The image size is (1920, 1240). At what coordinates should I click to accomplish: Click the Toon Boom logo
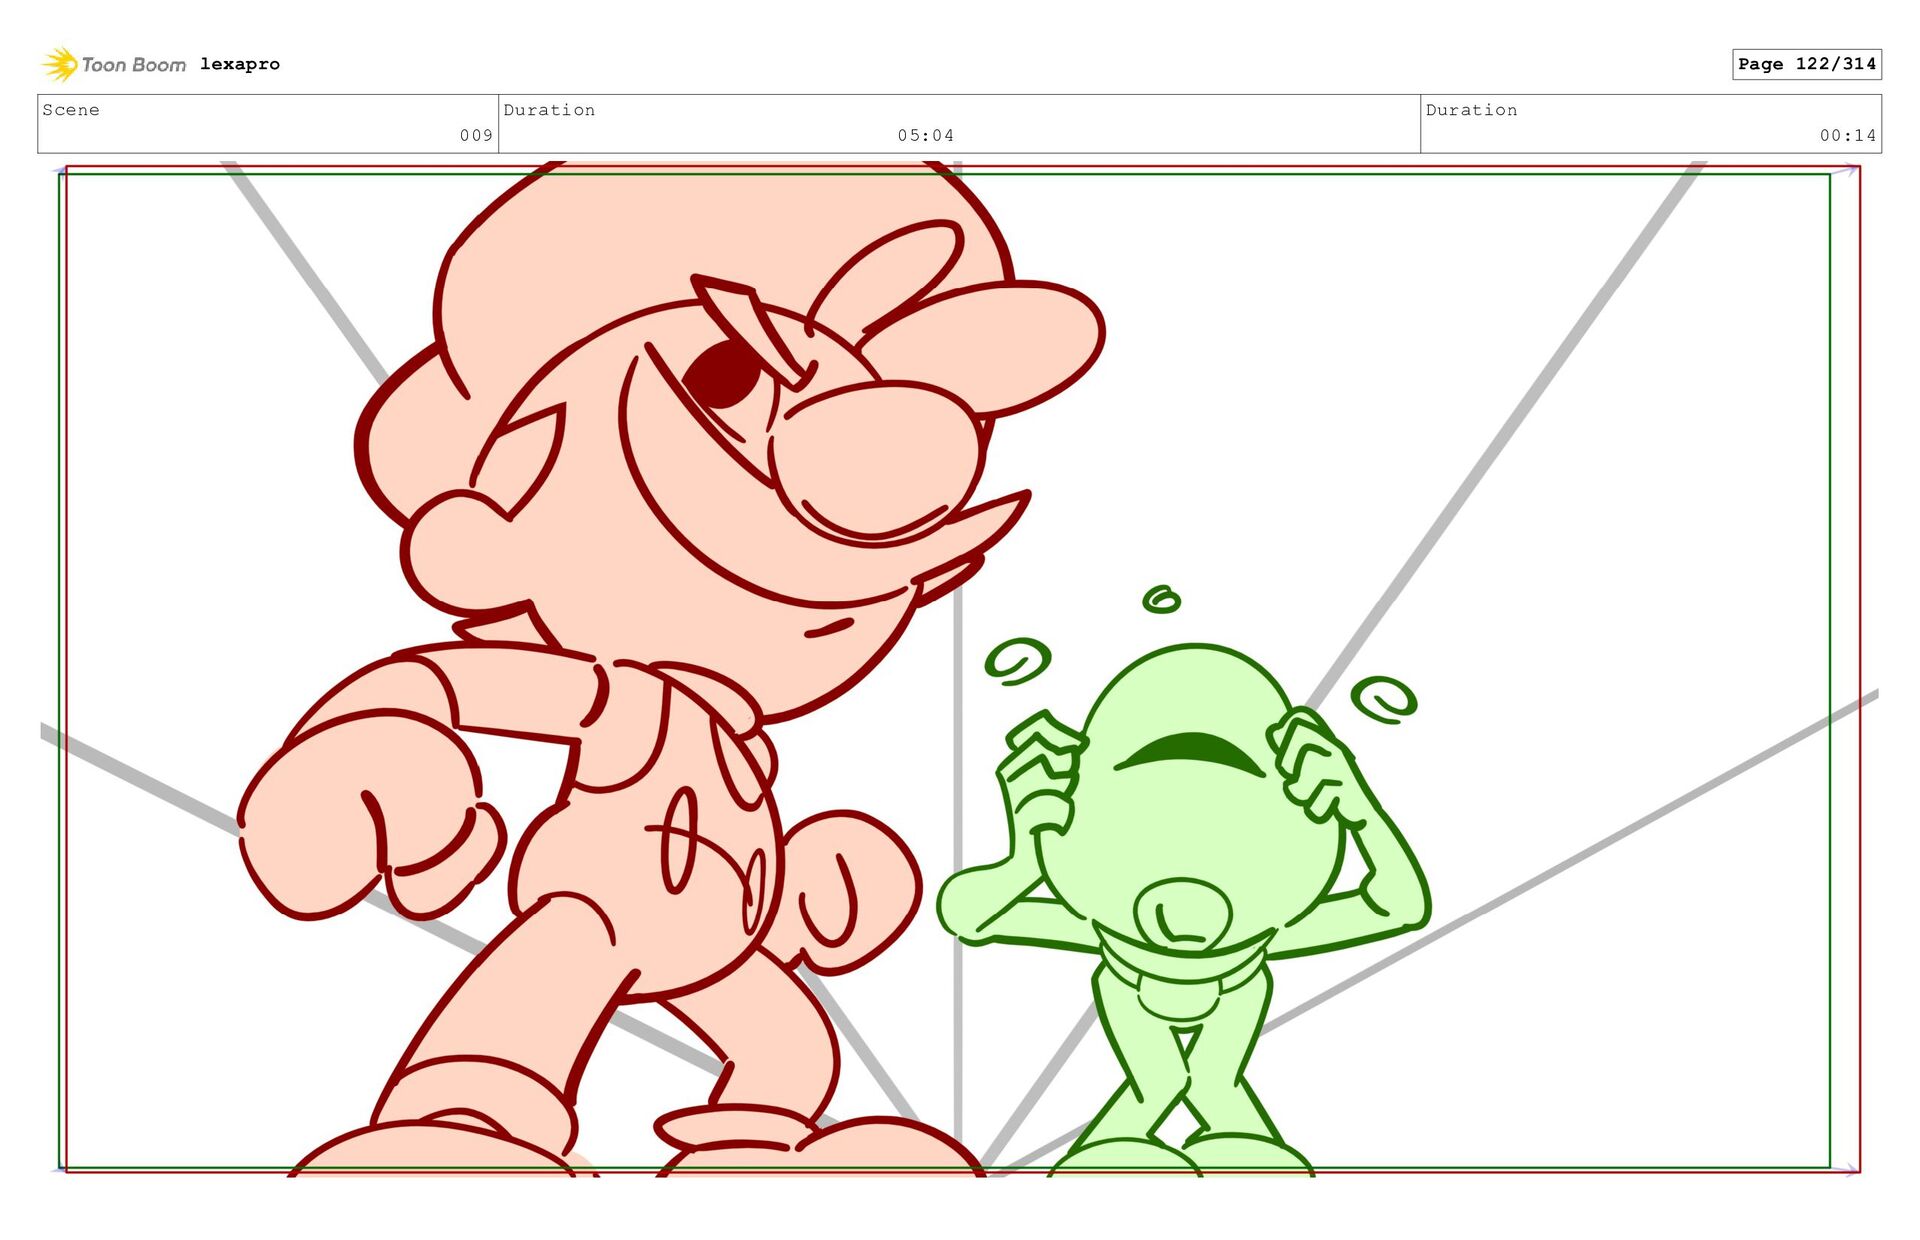pyautogui.click(x=114, y=64)
